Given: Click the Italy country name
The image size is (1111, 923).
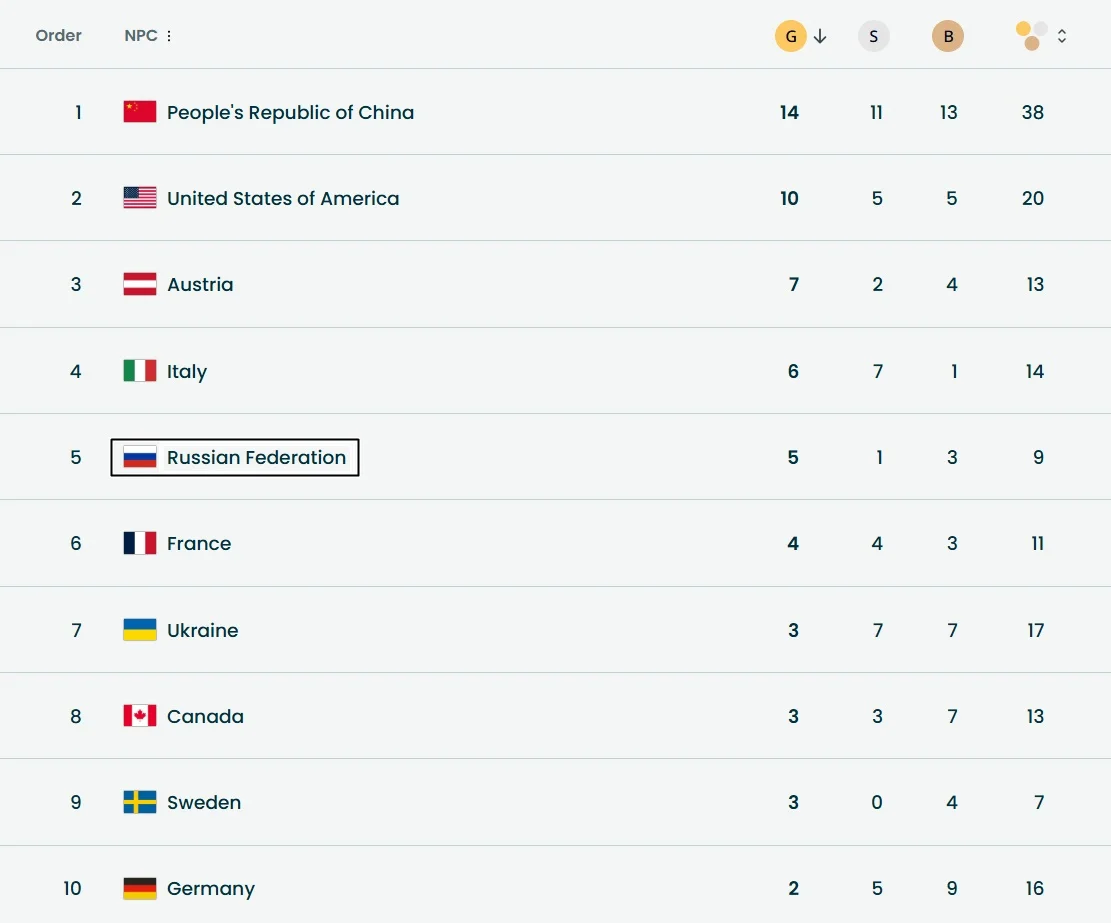Looking at the screenshot, I should [187, 371].
